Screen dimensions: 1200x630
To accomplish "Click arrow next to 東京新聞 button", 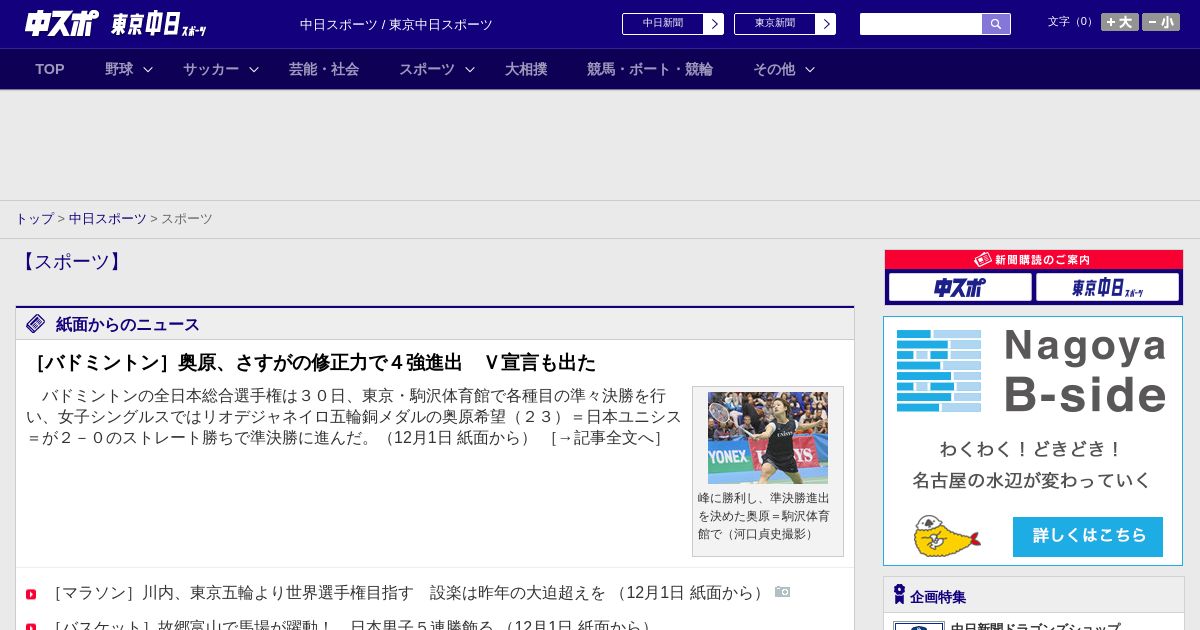I will tap(825, 24).
